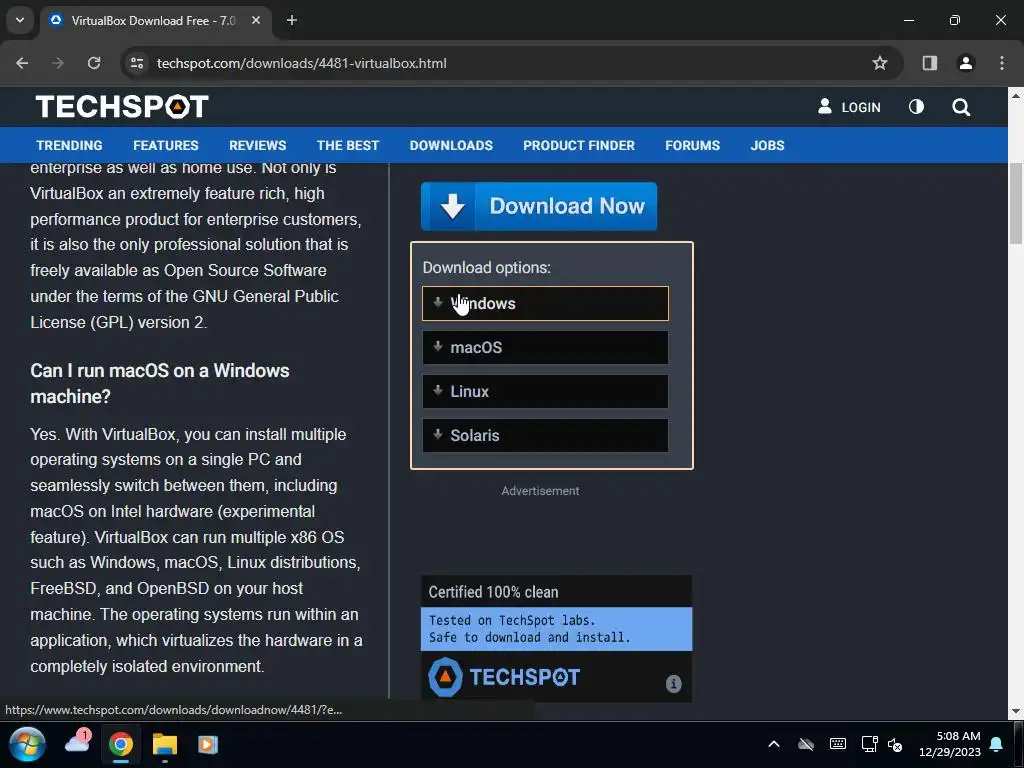Open the site information icon in address bar
The image size is (1024, 768).
137,63
